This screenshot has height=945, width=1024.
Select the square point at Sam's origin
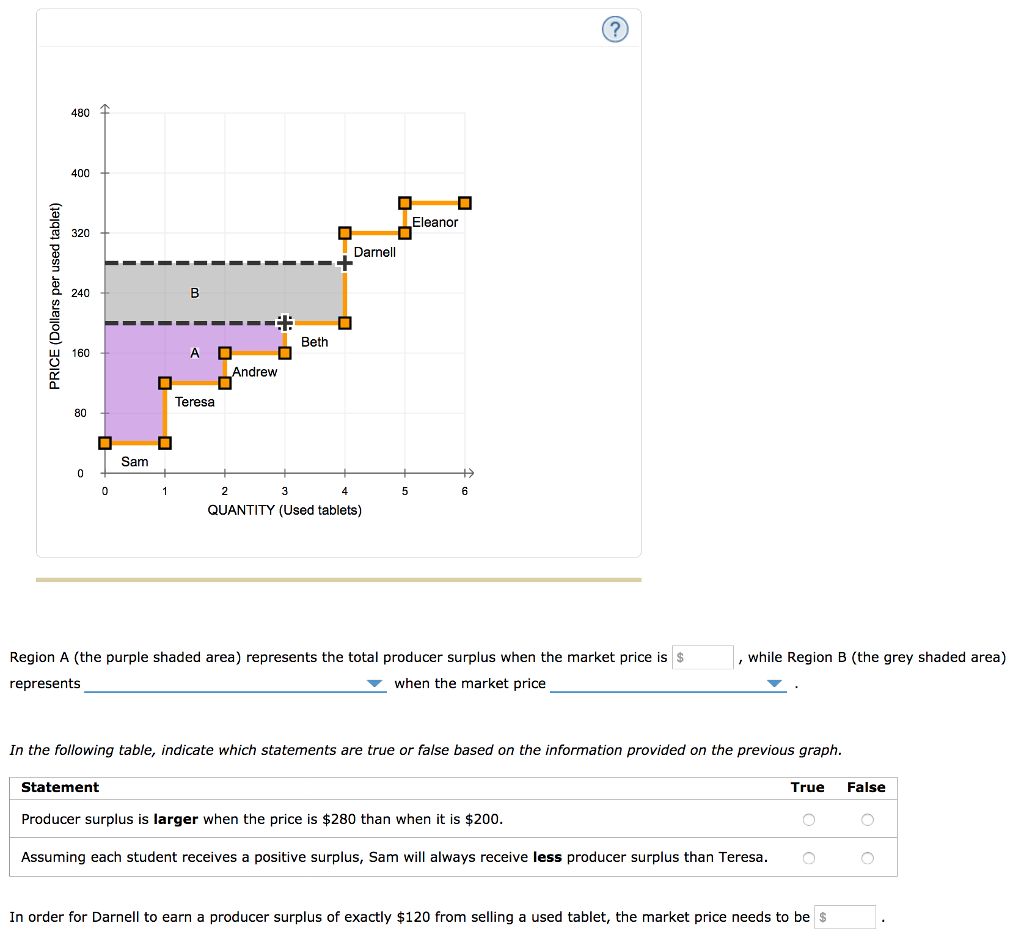105,443
